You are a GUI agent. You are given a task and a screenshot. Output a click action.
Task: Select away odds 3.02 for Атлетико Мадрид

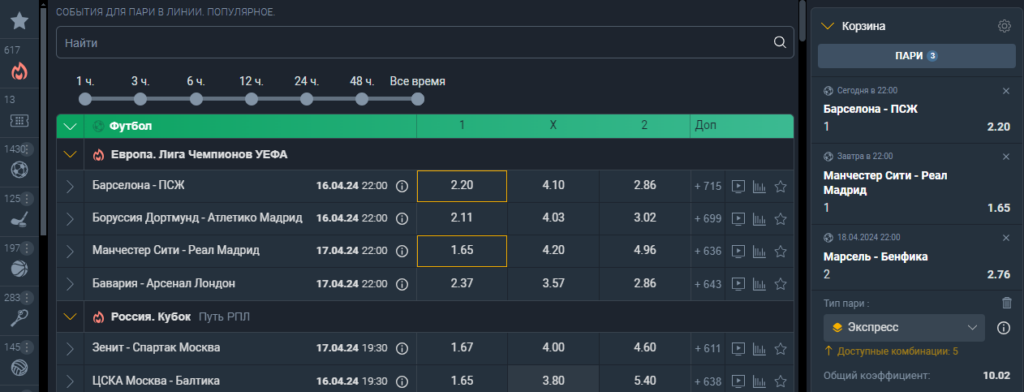pyautogui.click(x=645, y=218)
